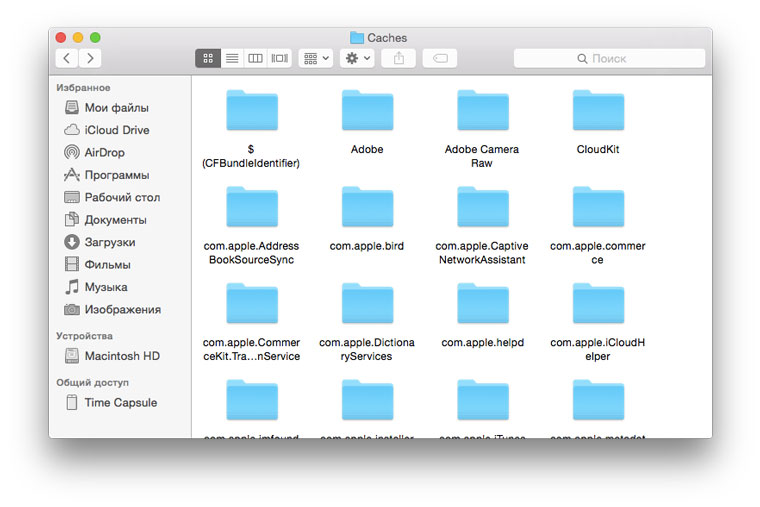This screenshot has height=507, width=760.
Task: Open the item arrangement dropdown
Action: tap(315, 59)
